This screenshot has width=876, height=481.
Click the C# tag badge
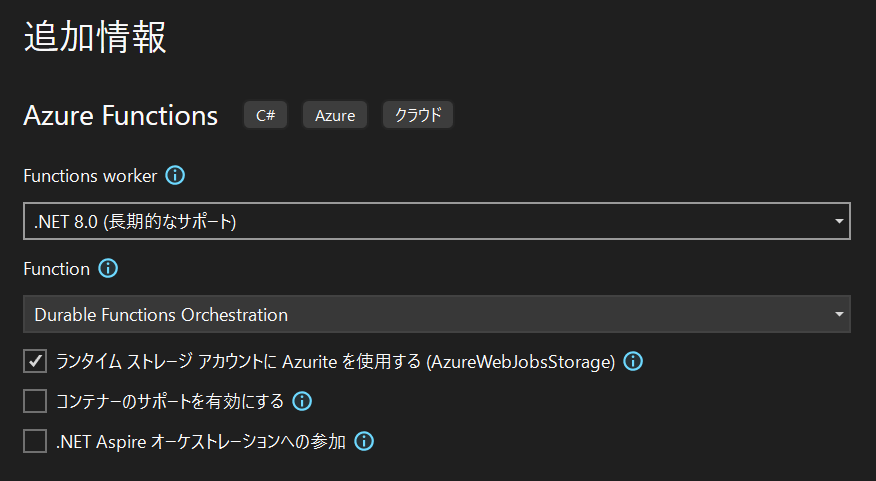coord(265,115)
